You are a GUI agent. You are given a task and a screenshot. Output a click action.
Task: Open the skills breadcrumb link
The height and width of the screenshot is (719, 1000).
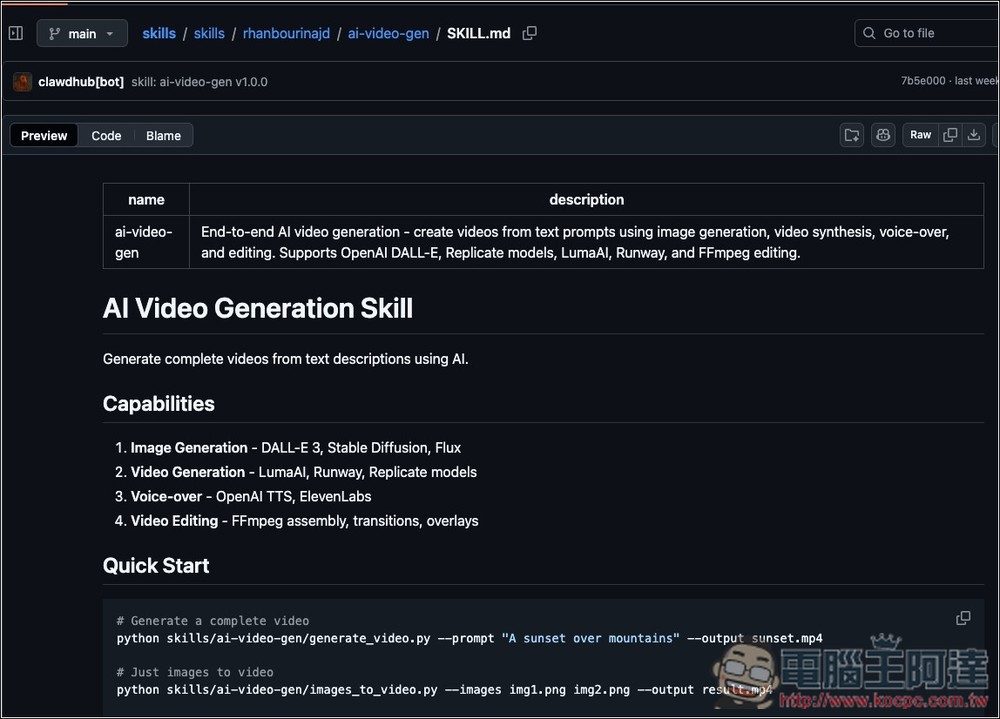(159, 33)
